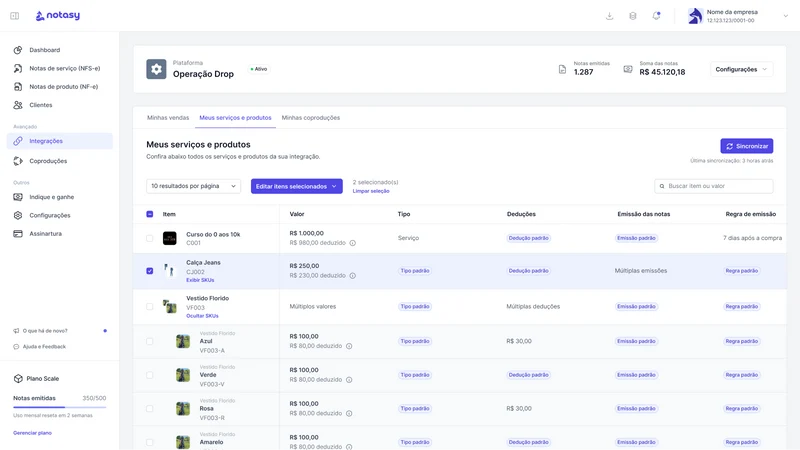Uncheck the Calça Jeans row checkbox
The image size is (800, 450).
tap(149, 271)
